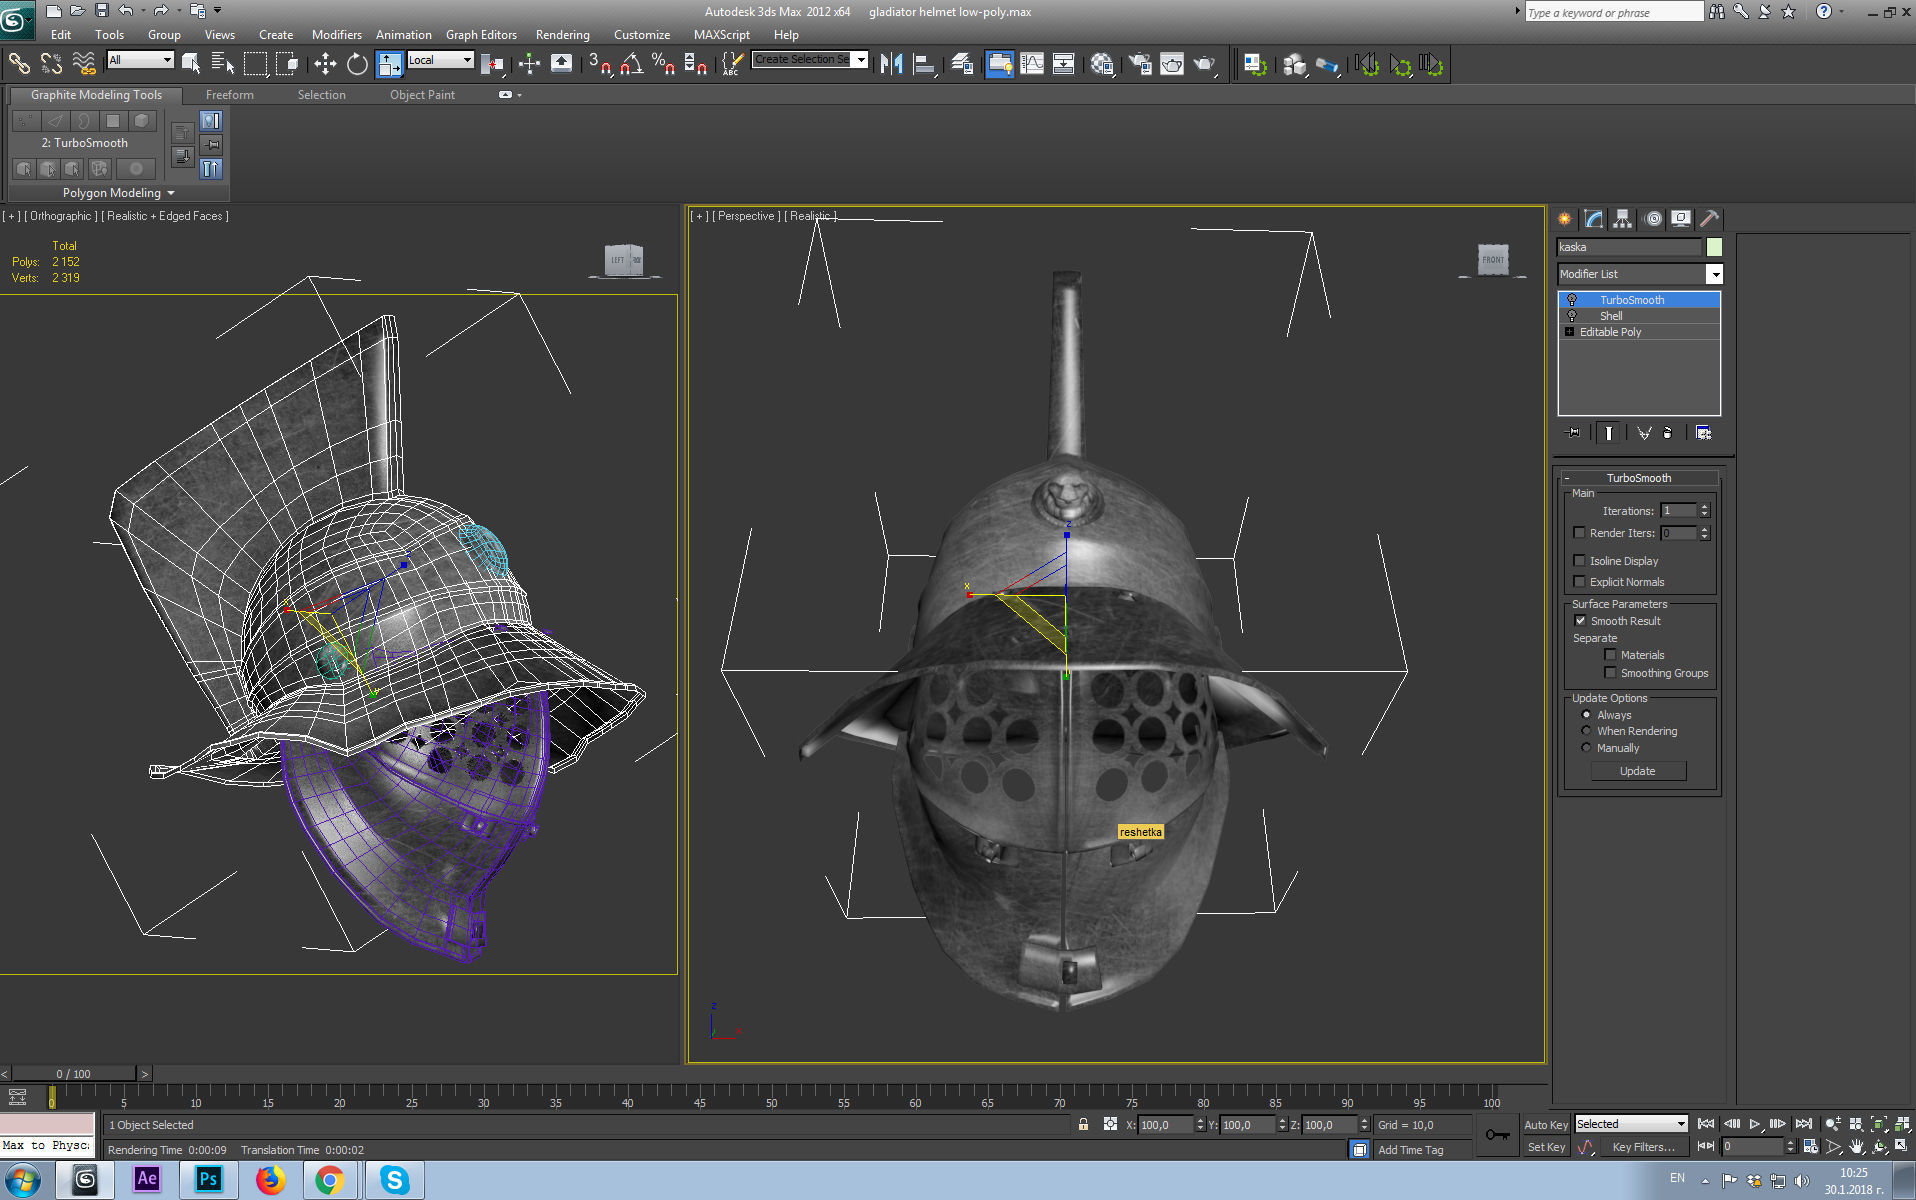Toggle the Auto Key button
Image resolution: width=1916 pixels, height=1200 pixels.
[1546, 1125]
